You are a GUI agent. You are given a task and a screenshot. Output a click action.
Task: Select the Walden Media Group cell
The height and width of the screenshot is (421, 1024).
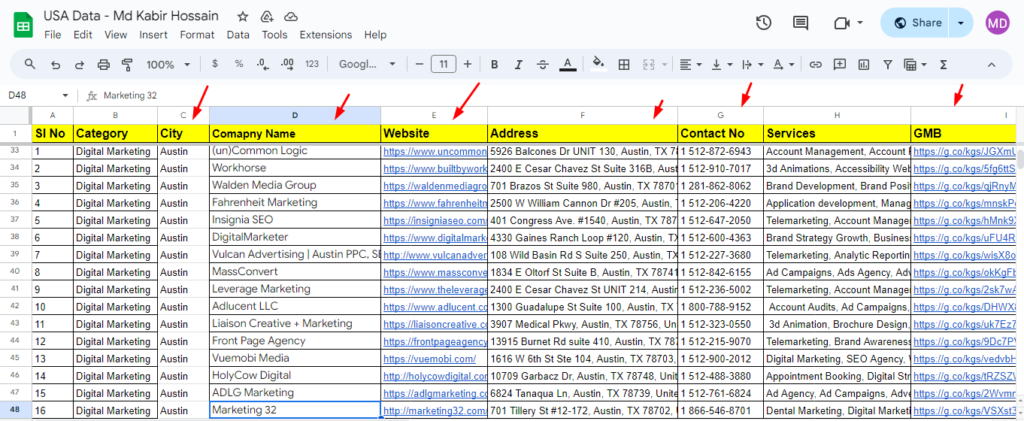tap(295, 185)
